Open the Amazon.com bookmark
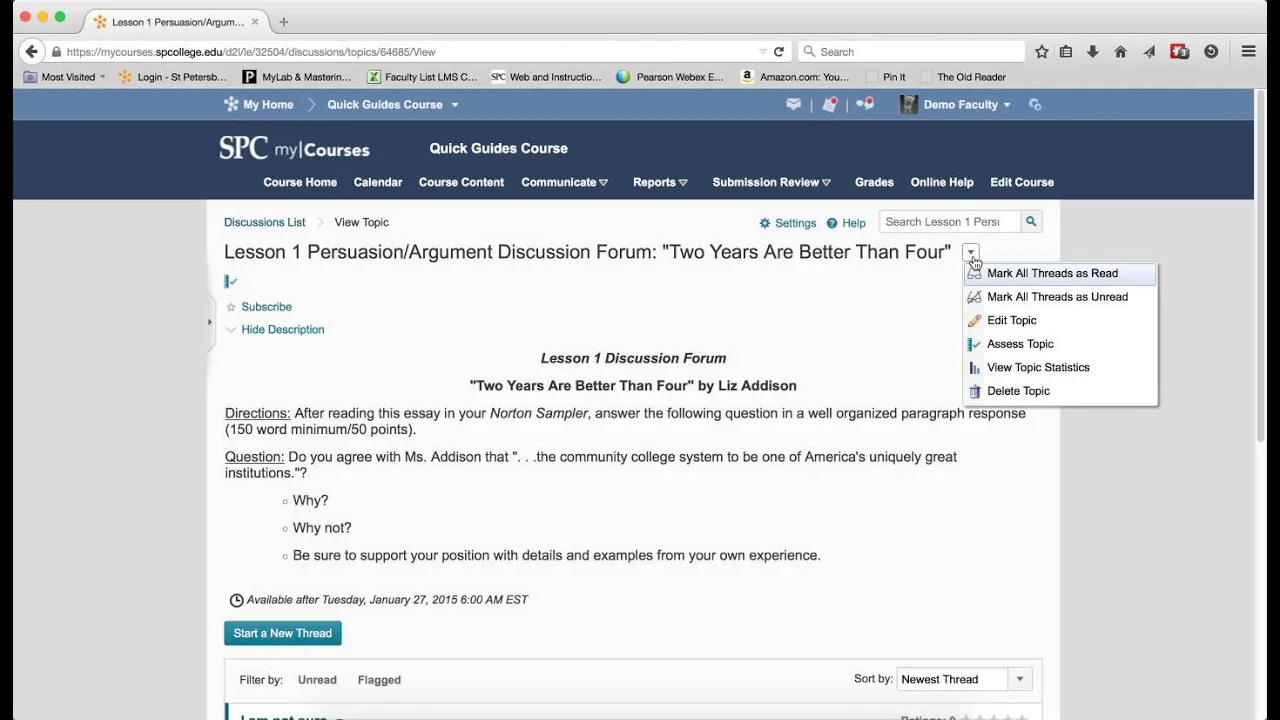The height and width of the screenshot is (720, 1280). tap(795, 77)
